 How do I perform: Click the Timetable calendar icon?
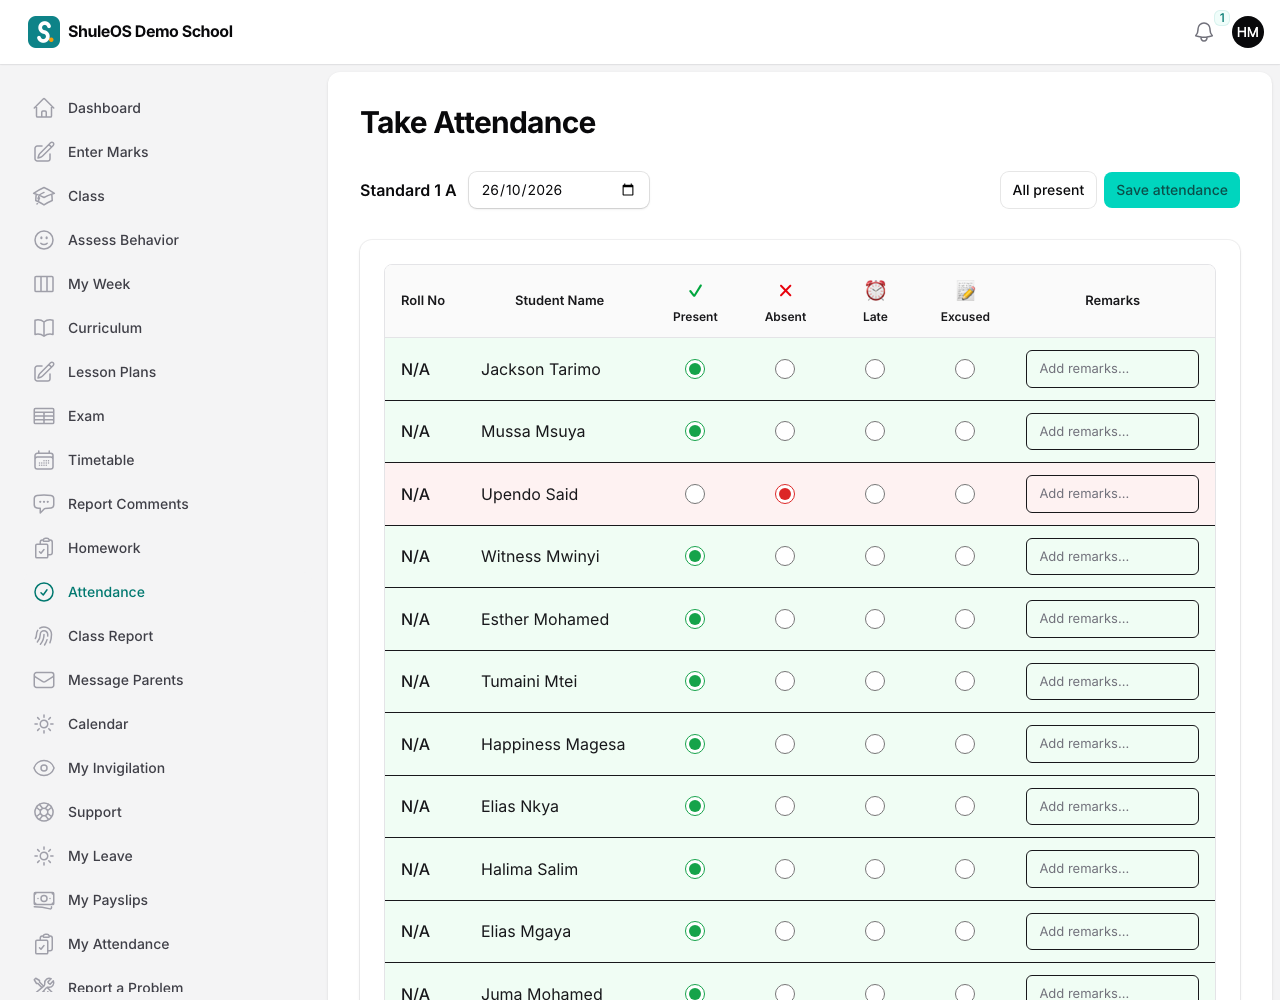[44, 460]
